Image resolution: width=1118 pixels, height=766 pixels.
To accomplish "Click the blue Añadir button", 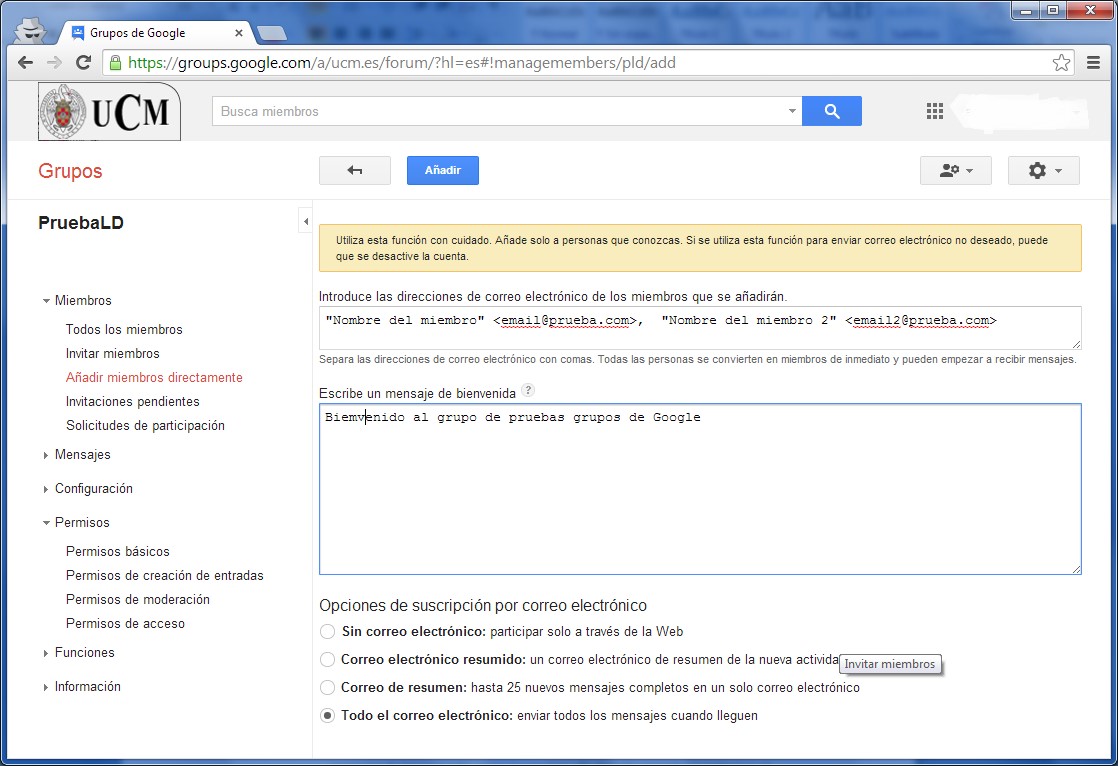I will [443, 170].
